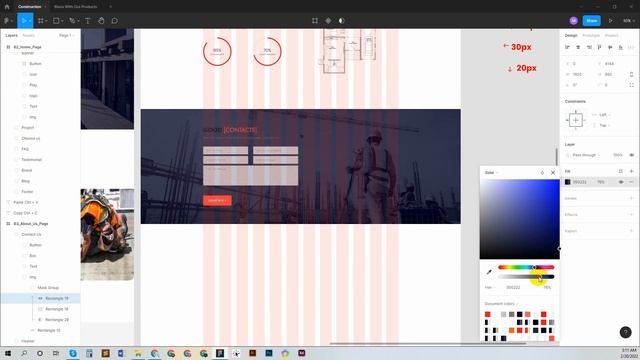Open horizontal constraint Left dropdown

pos(604,115)
